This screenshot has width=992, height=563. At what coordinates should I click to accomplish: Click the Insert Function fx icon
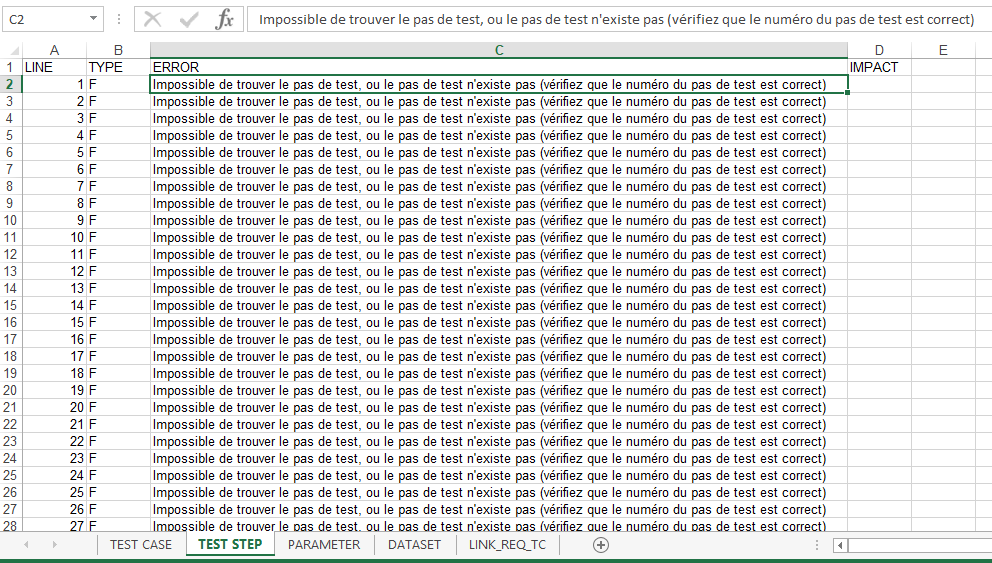225,19
